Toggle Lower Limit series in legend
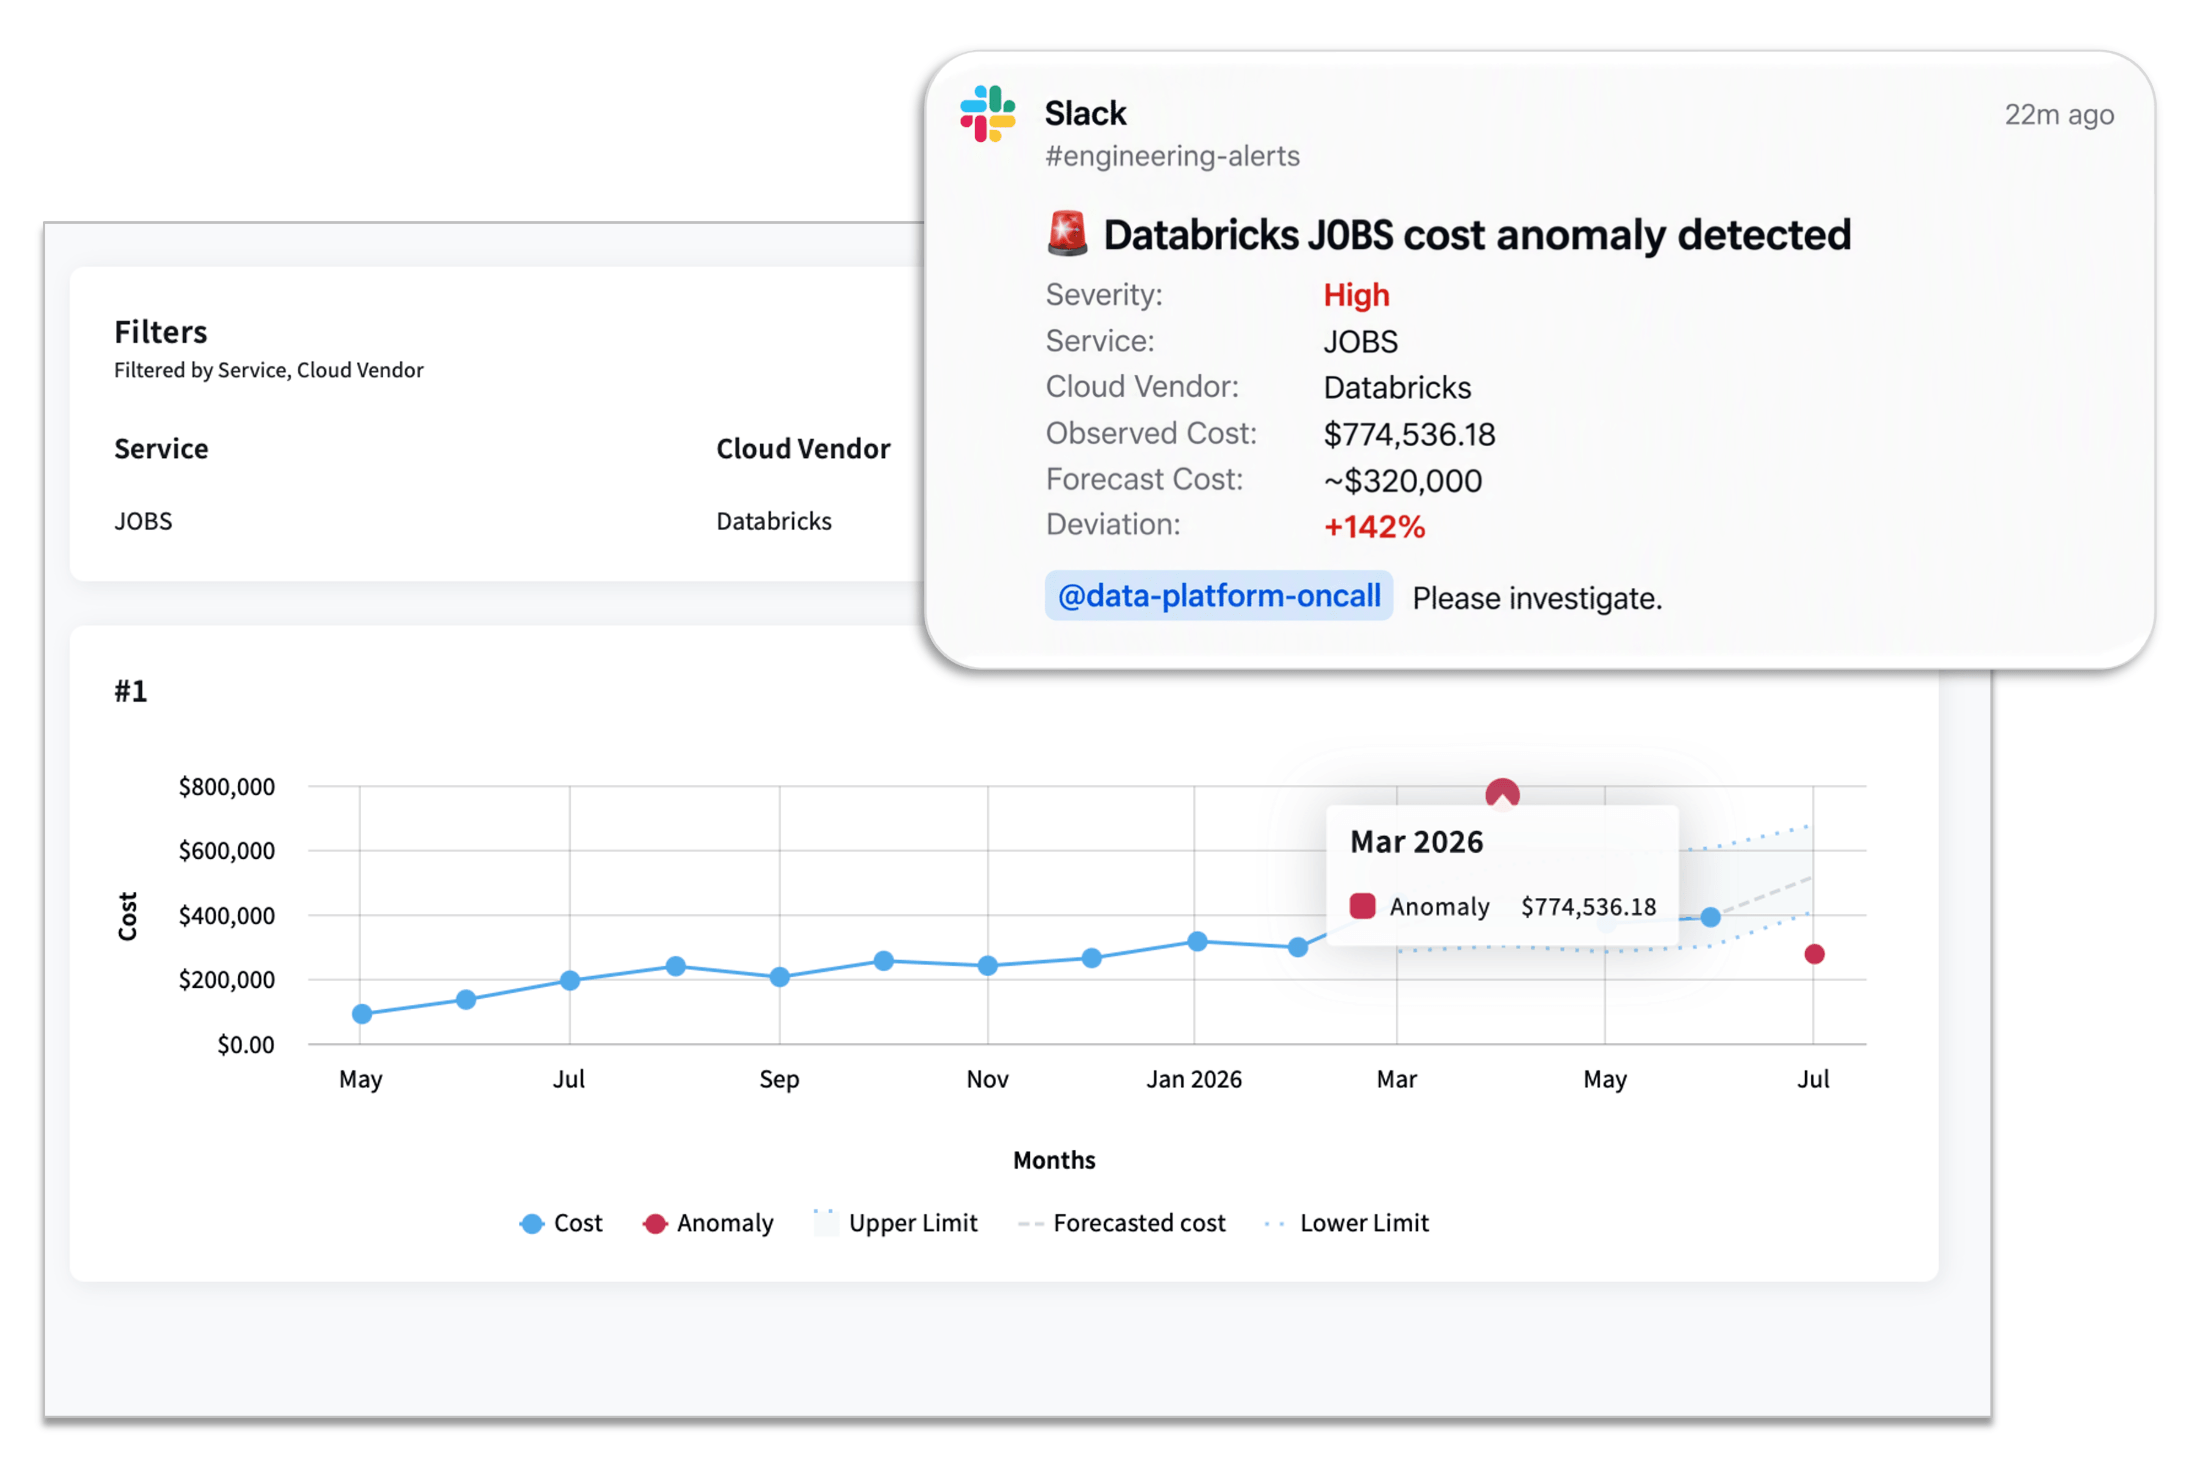This screenshot has width=2200, height=1467. 1347,1223
